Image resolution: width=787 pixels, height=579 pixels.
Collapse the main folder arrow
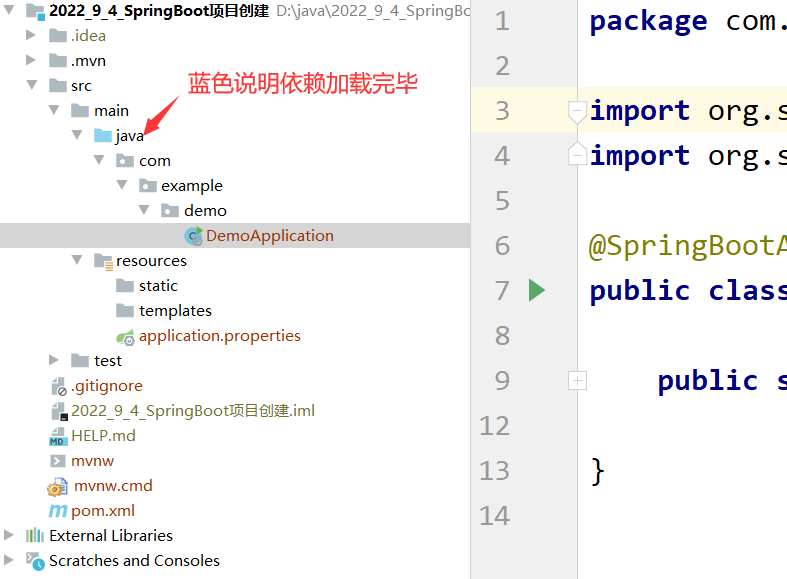(x=54, y=110)
